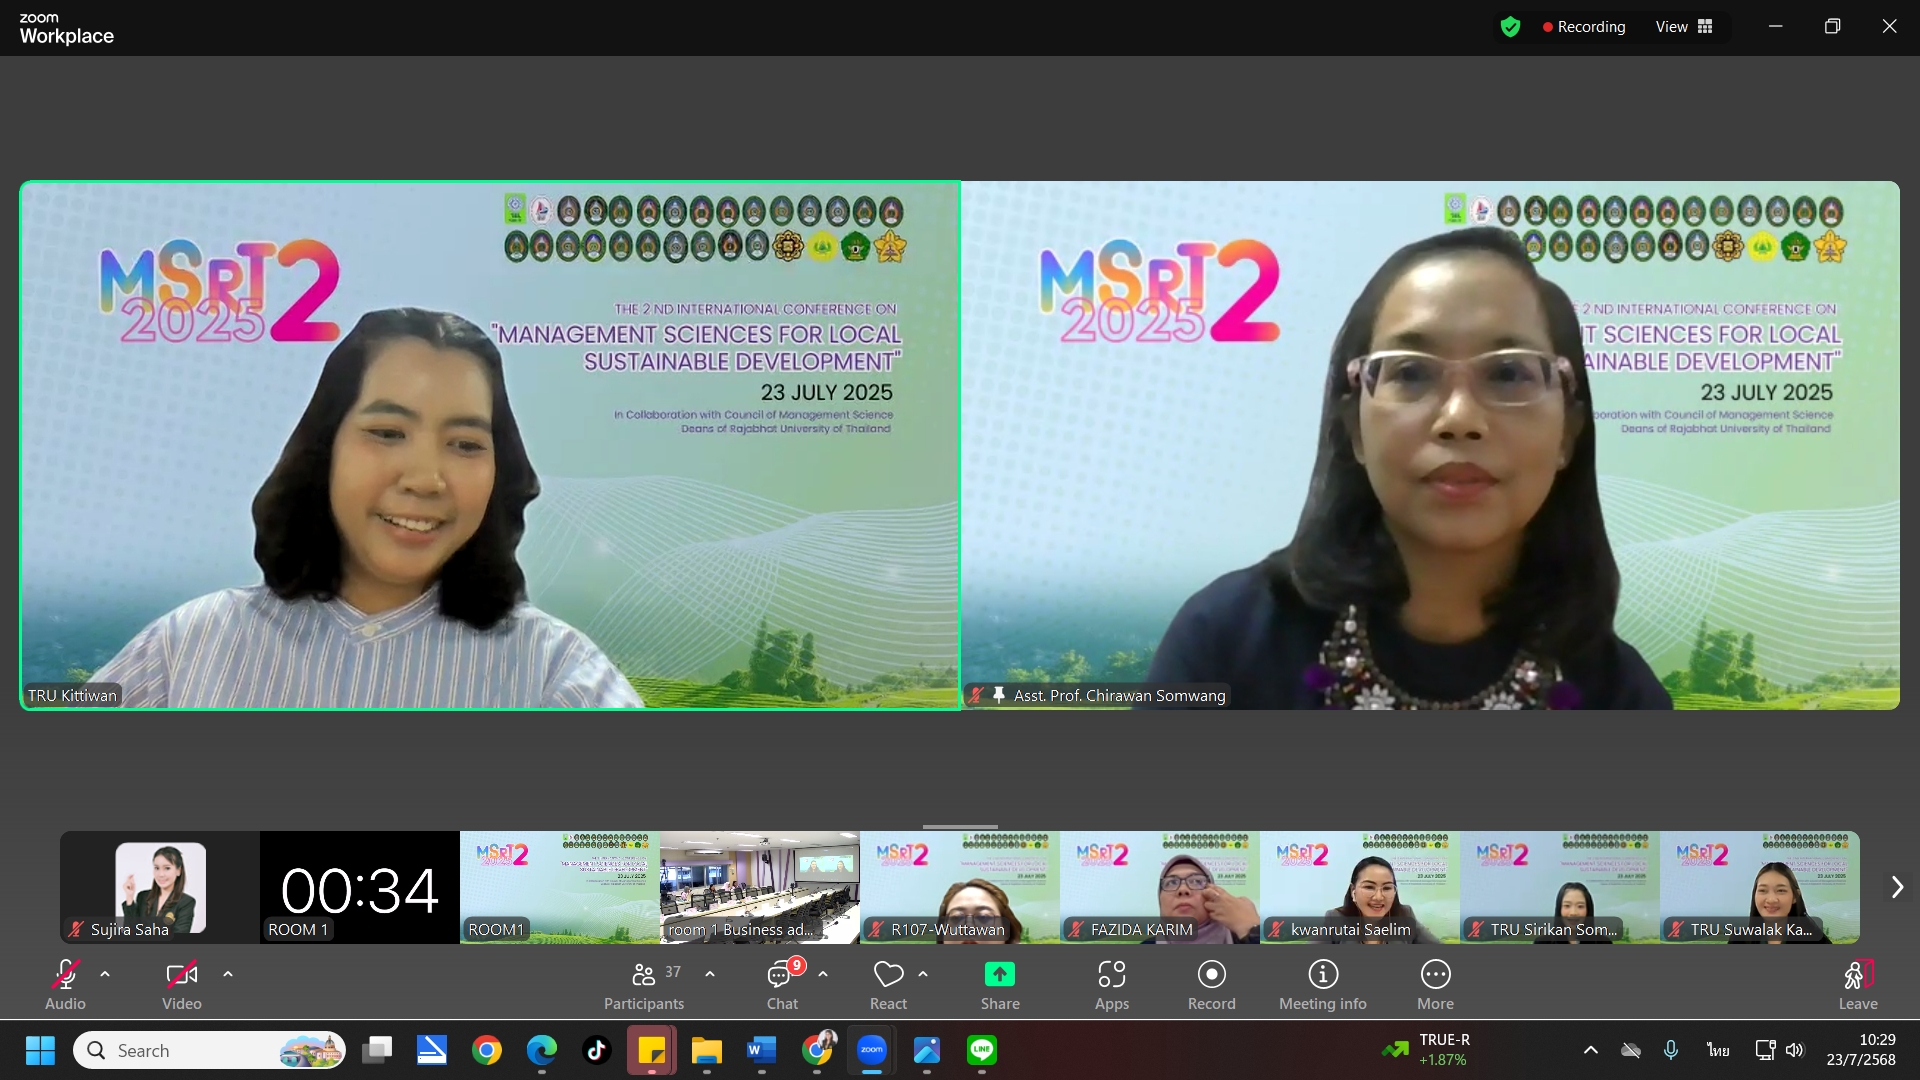The width and height of the screenshot is (1920, 1080).
Task: Open second Chrome profile icon in taskbar
Action: [x=817, y=1050]
